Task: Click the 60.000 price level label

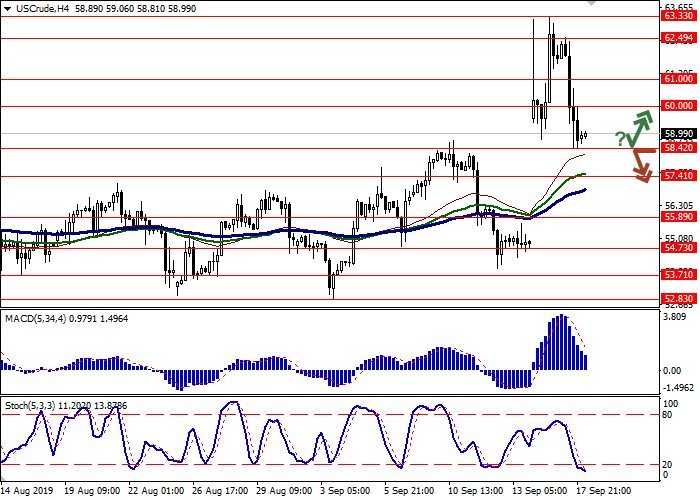Action: coord(678,105)
